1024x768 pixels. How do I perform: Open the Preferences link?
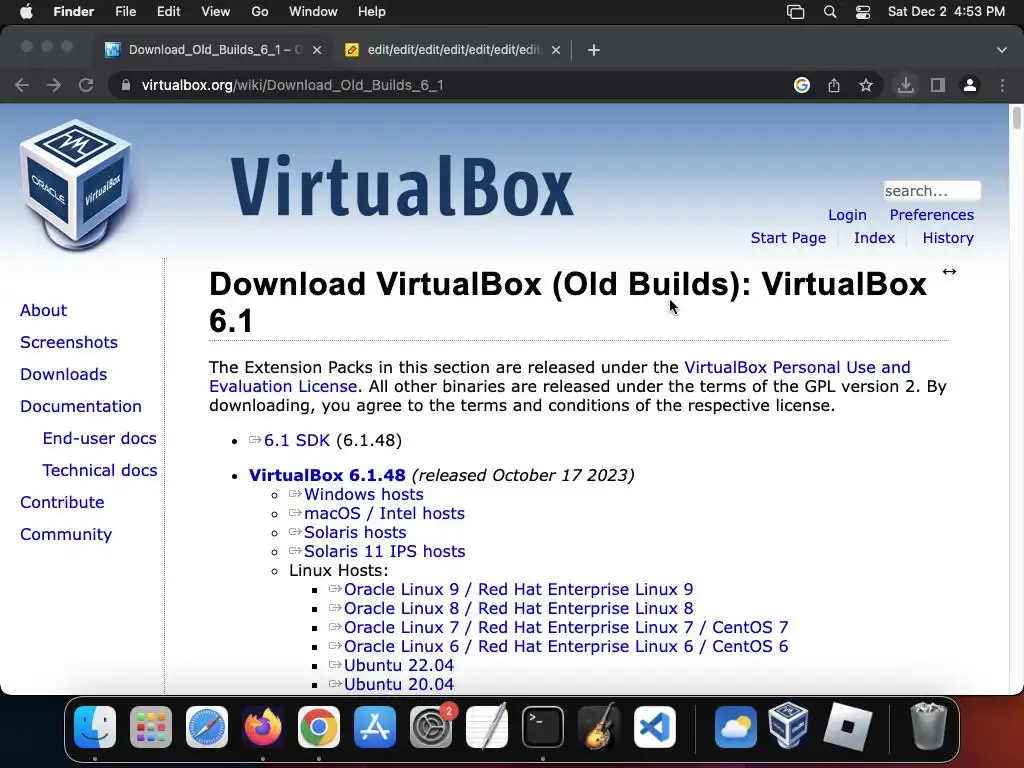click(x=931, y=215)
